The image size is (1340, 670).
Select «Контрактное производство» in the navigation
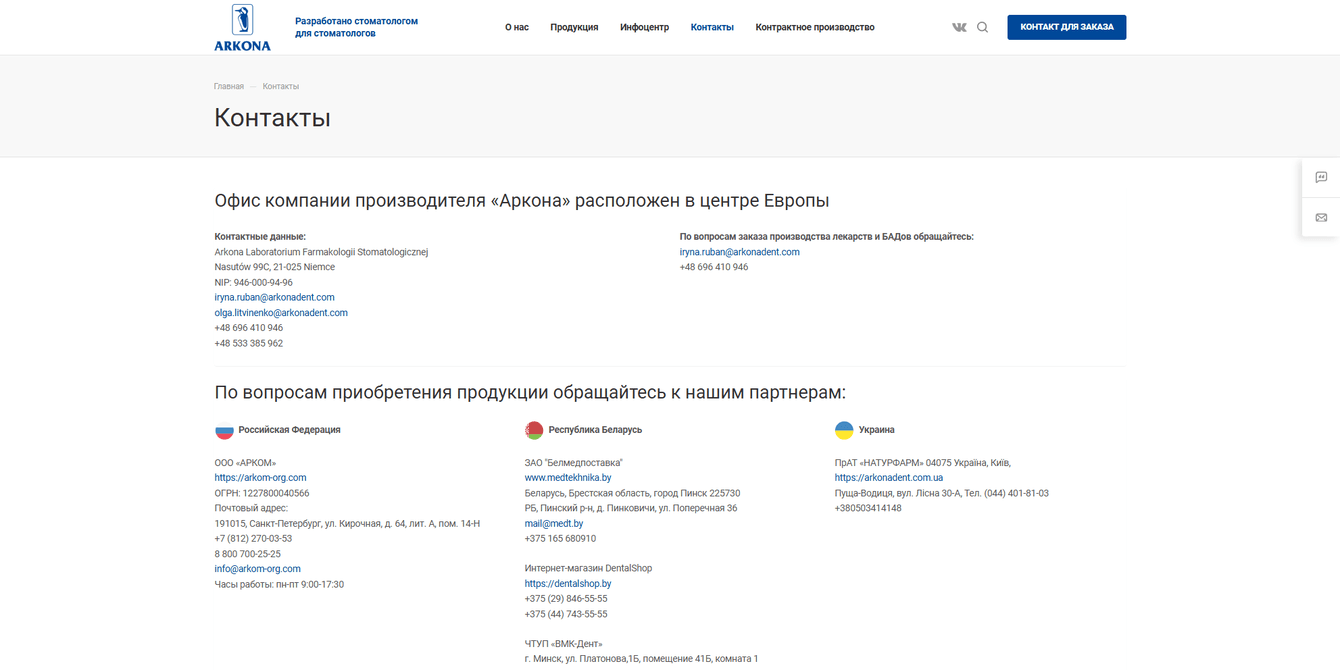point(815,28)
